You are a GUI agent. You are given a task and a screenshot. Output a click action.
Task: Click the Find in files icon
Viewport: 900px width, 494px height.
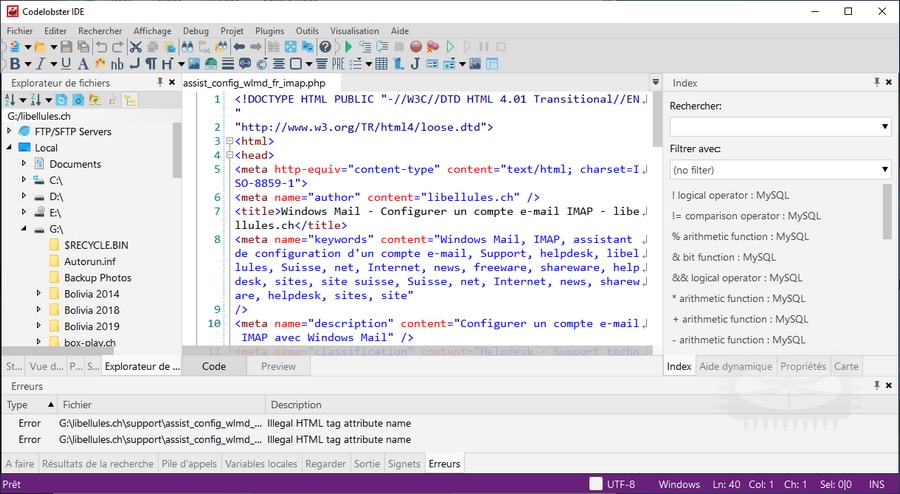[221, 47]
